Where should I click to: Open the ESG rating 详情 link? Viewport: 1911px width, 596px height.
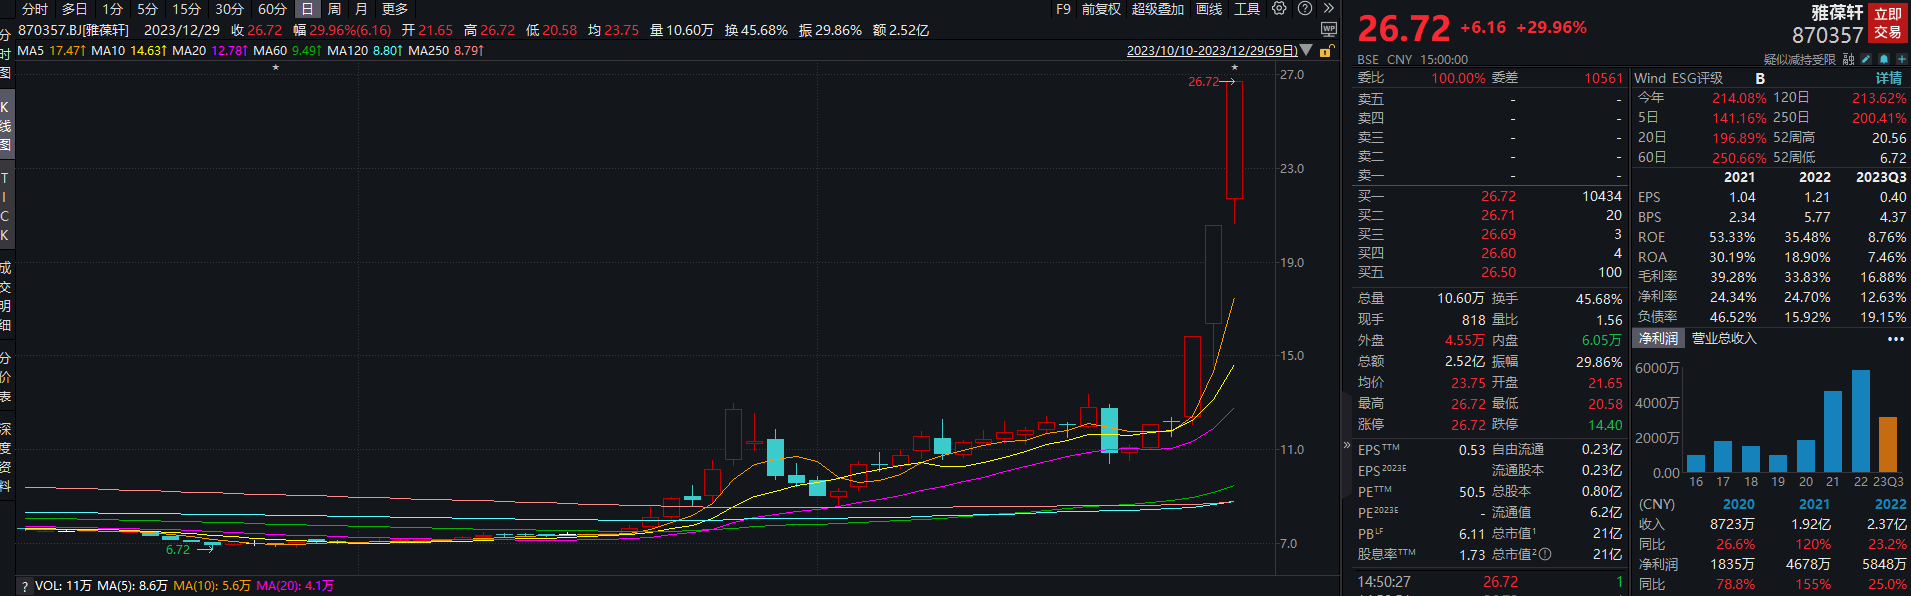click(x=1889, y=78)
